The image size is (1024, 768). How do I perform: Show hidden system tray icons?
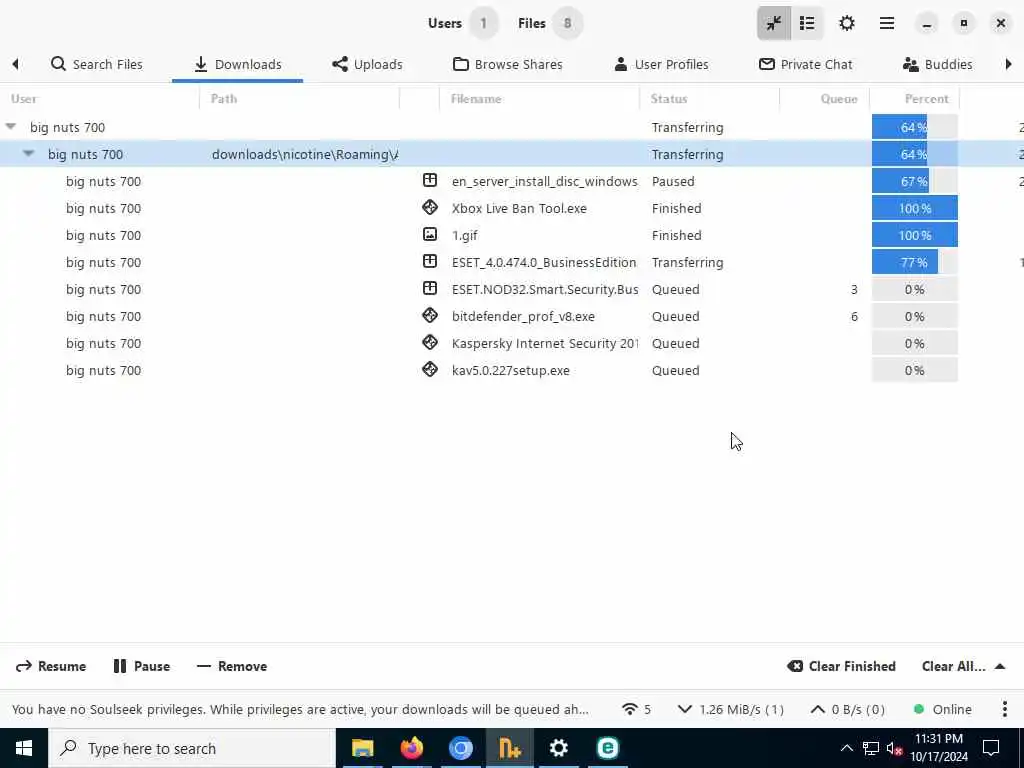pos(846,748)
